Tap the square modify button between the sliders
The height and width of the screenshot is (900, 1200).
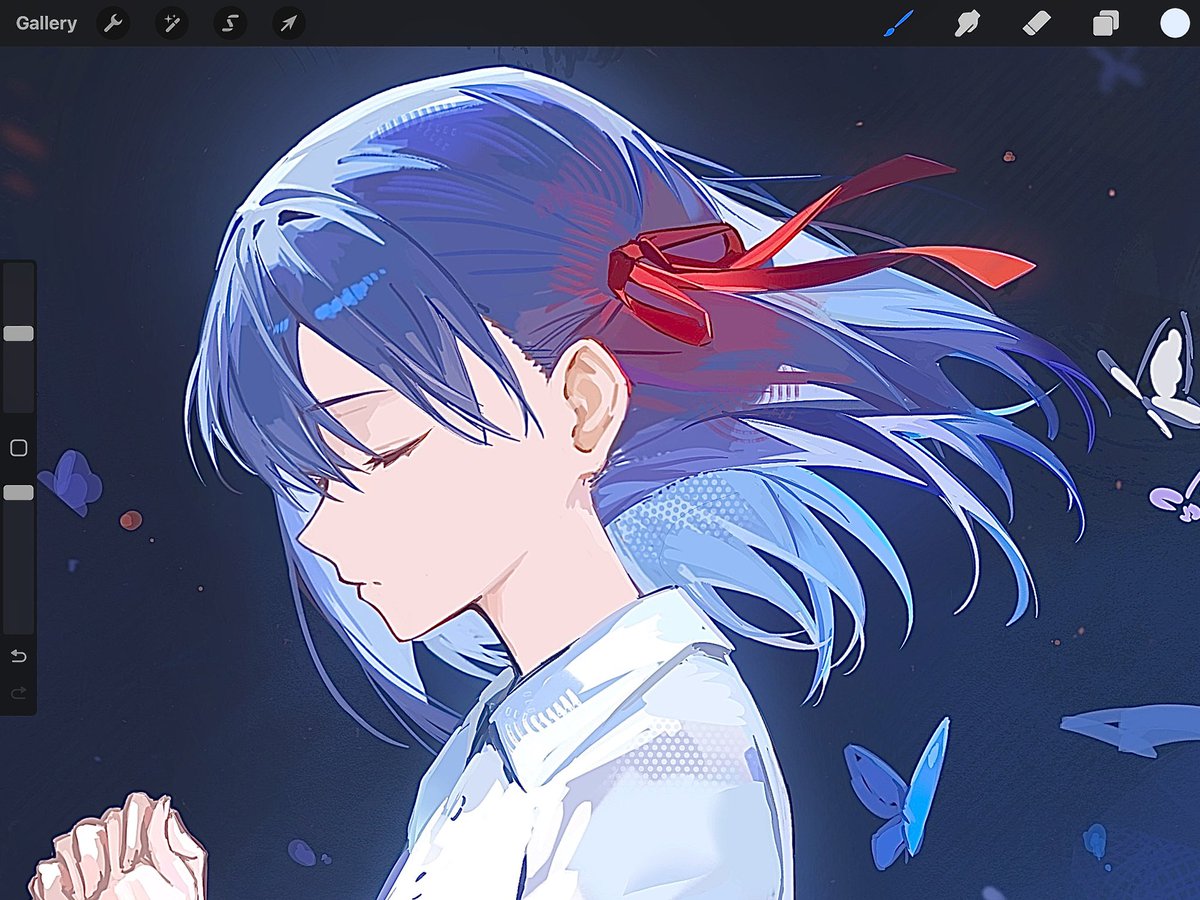pyautogui.click(x=18, y=448)
